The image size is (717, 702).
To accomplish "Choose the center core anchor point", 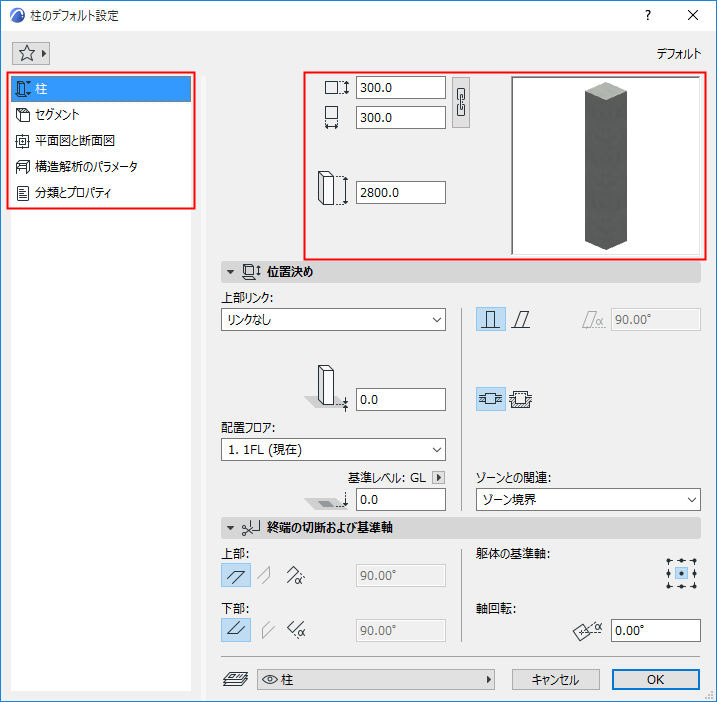I will [x=681, y=573].
